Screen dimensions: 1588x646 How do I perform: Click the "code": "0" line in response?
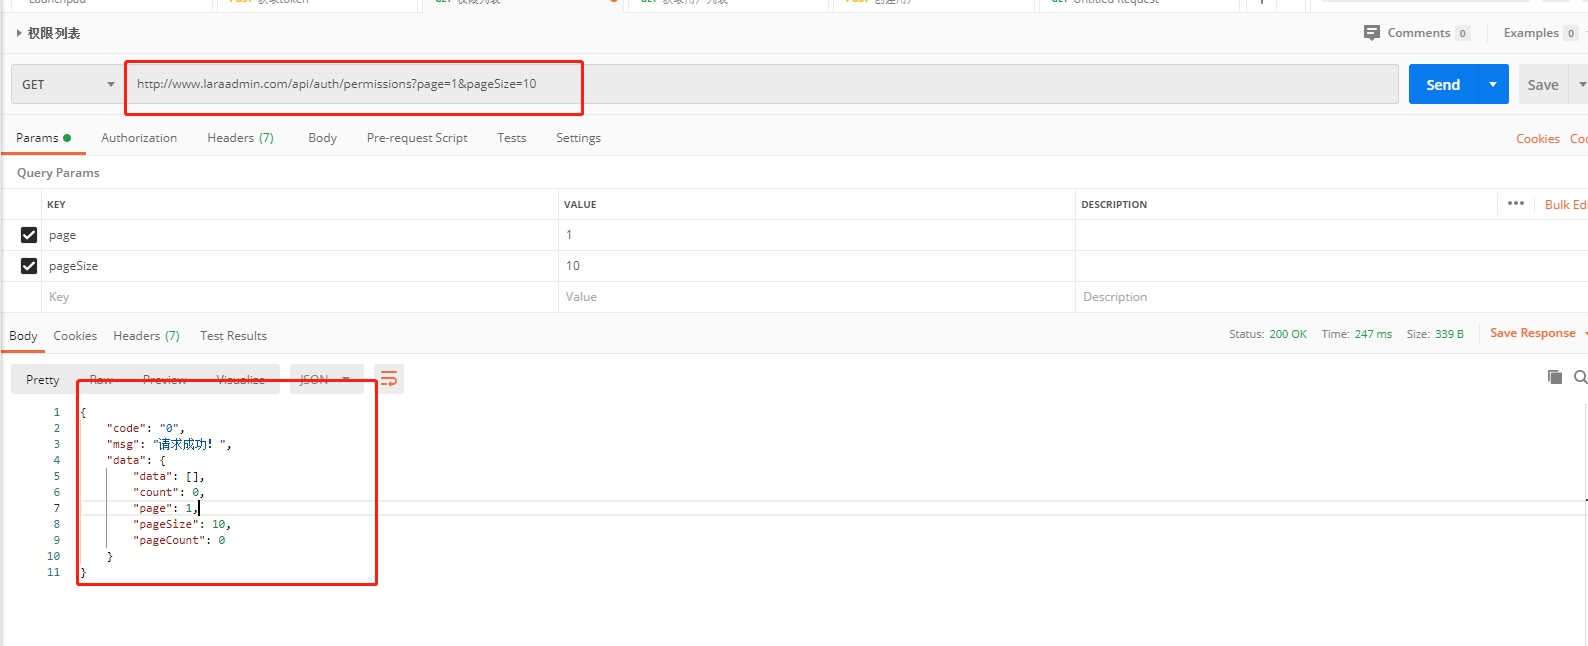tap(146, 428)
